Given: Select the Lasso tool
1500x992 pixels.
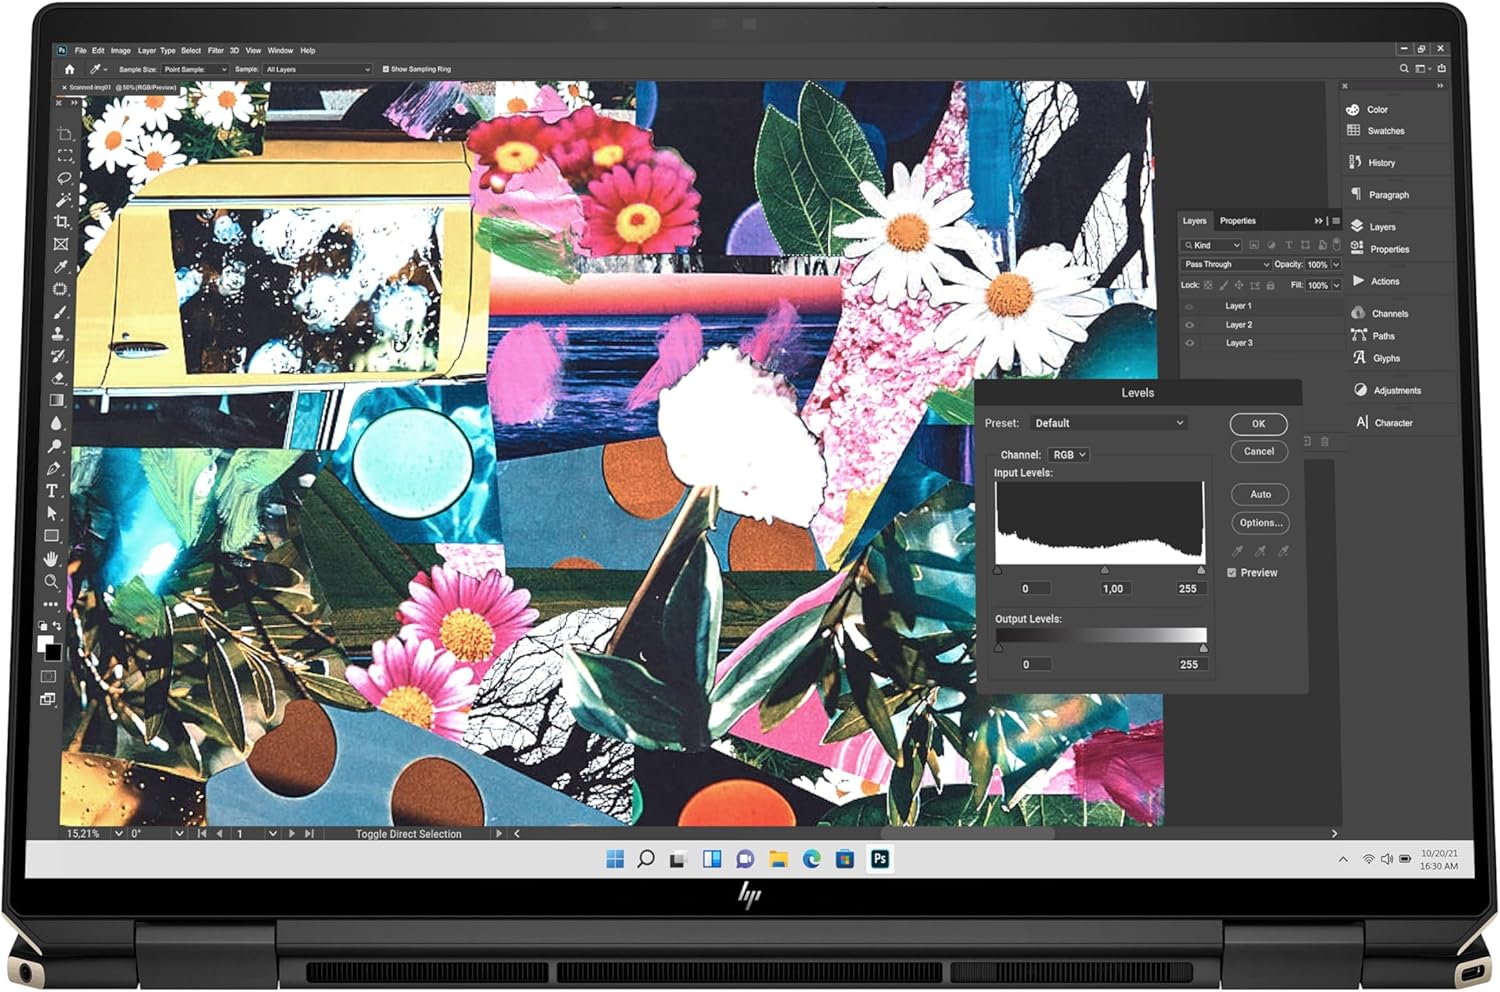Looking at the screenshot, I should [65, 178].
